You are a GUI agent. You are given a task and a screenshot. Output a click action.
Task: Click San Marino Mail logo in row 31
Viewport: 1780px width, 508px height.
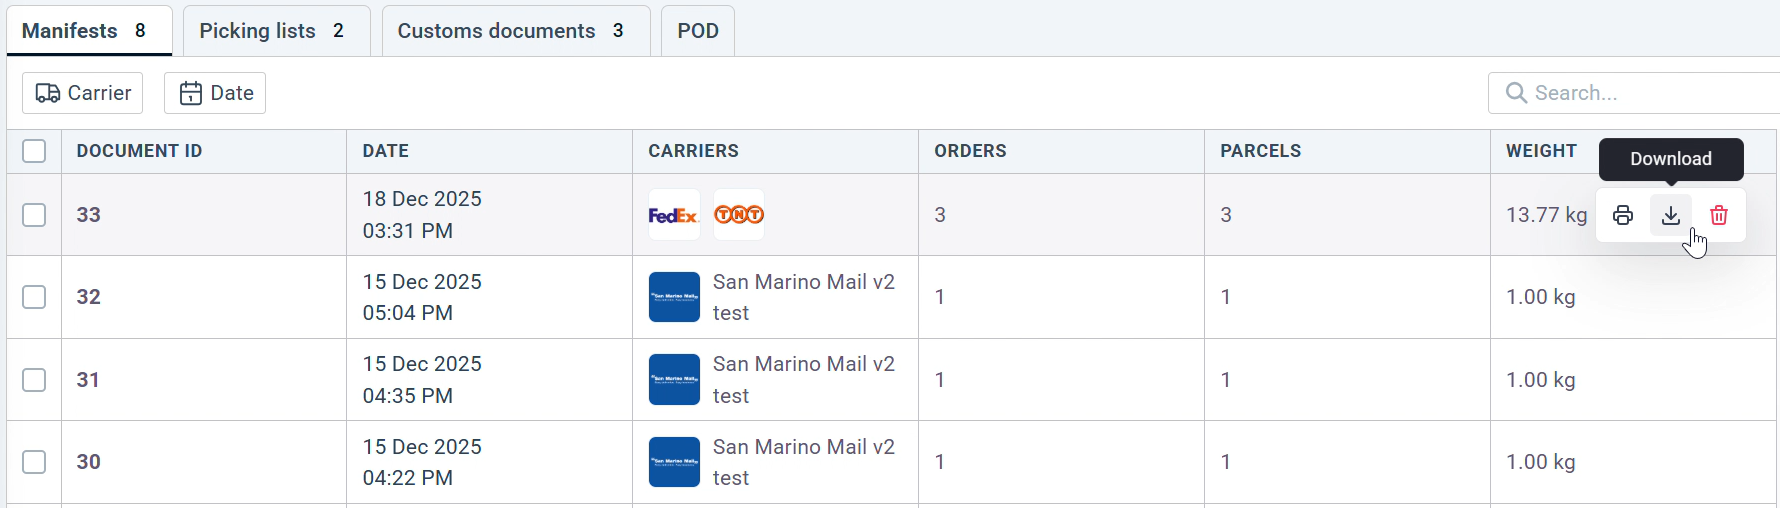coord(674,380)
